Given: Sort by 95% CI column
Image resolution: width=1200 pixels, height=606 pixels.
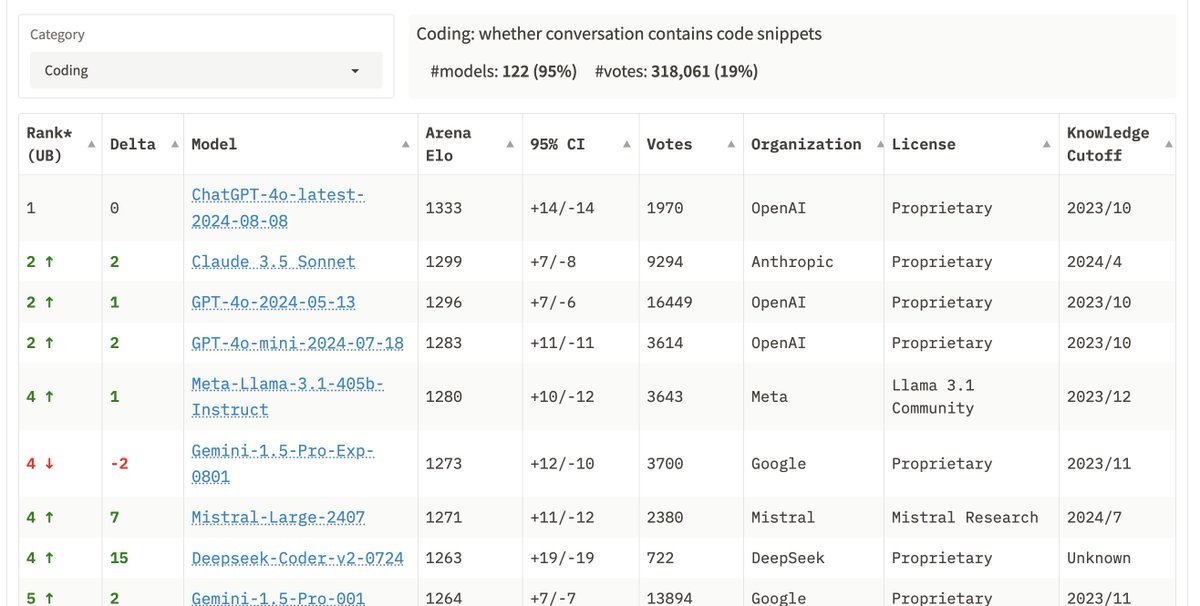Looking at the screenshot, I should [x=580, y=144].
